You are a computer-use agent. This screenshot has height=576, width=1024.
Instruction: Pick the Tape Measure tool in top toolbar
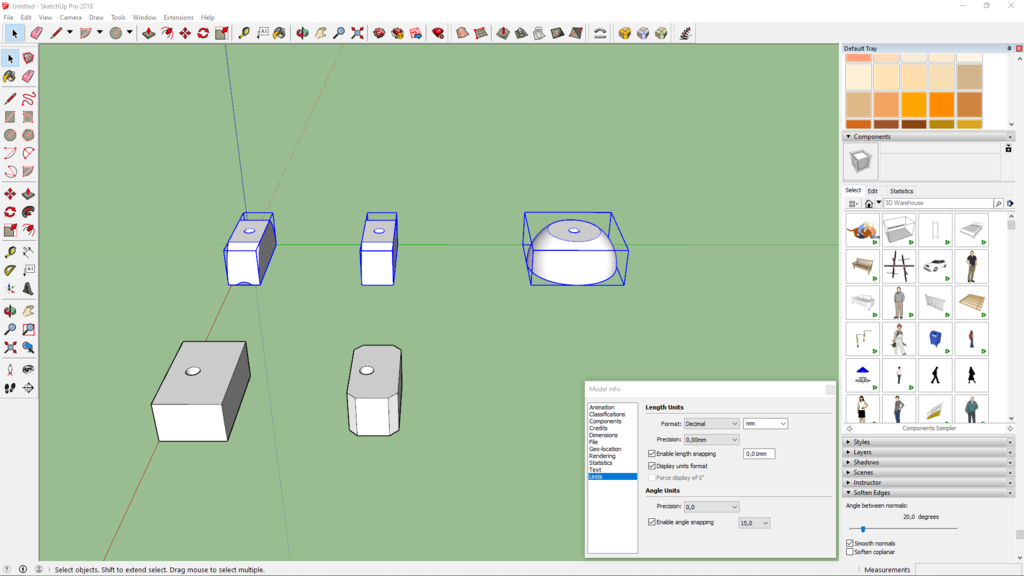point(244,33)
